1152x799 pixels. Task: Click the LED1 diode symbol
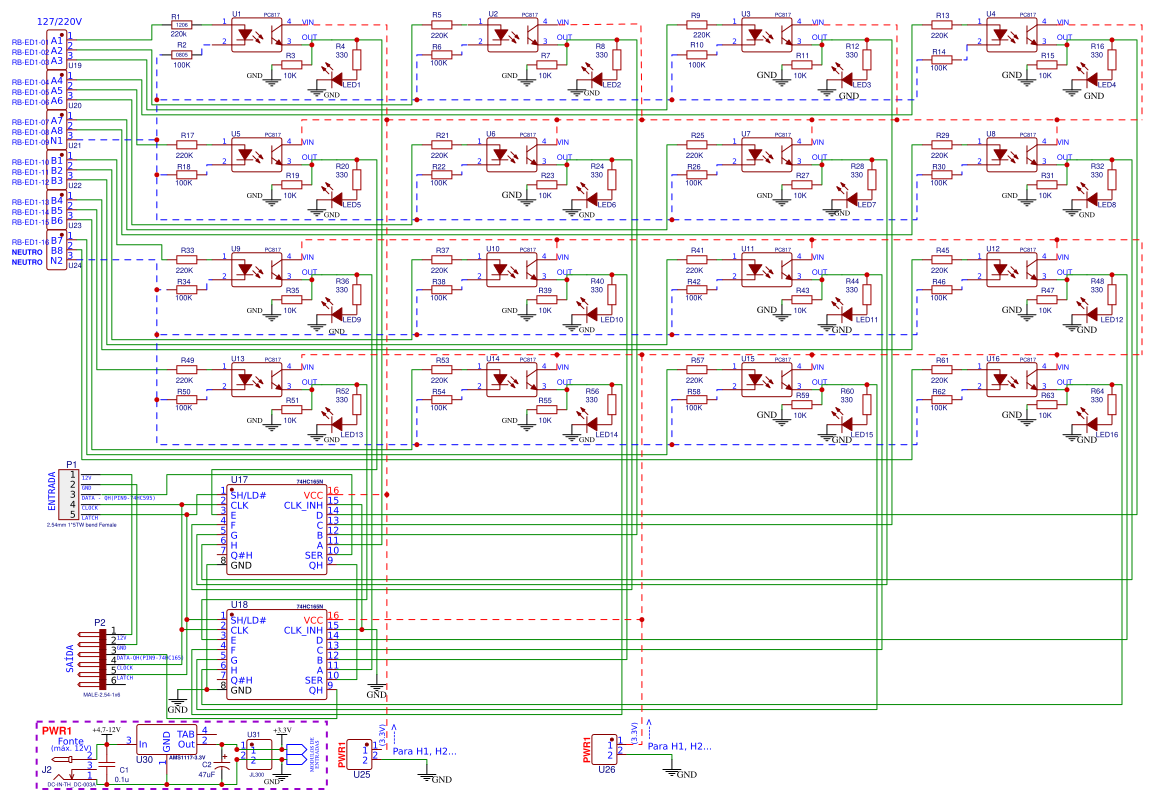point(336,79)
